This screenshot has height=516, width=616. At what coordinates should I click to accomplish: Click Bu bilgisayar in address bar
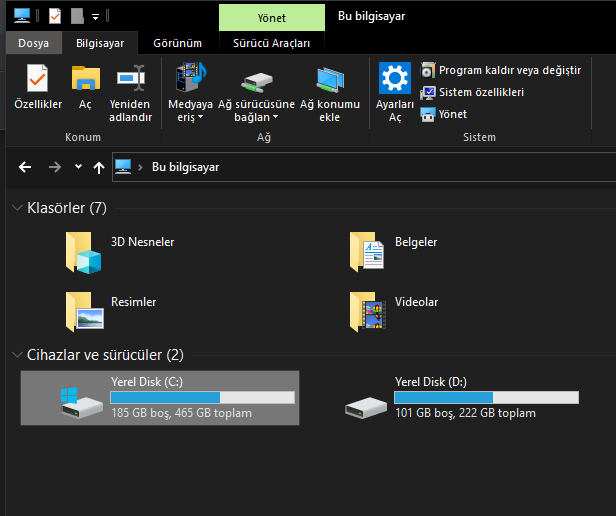pos(185,167)
